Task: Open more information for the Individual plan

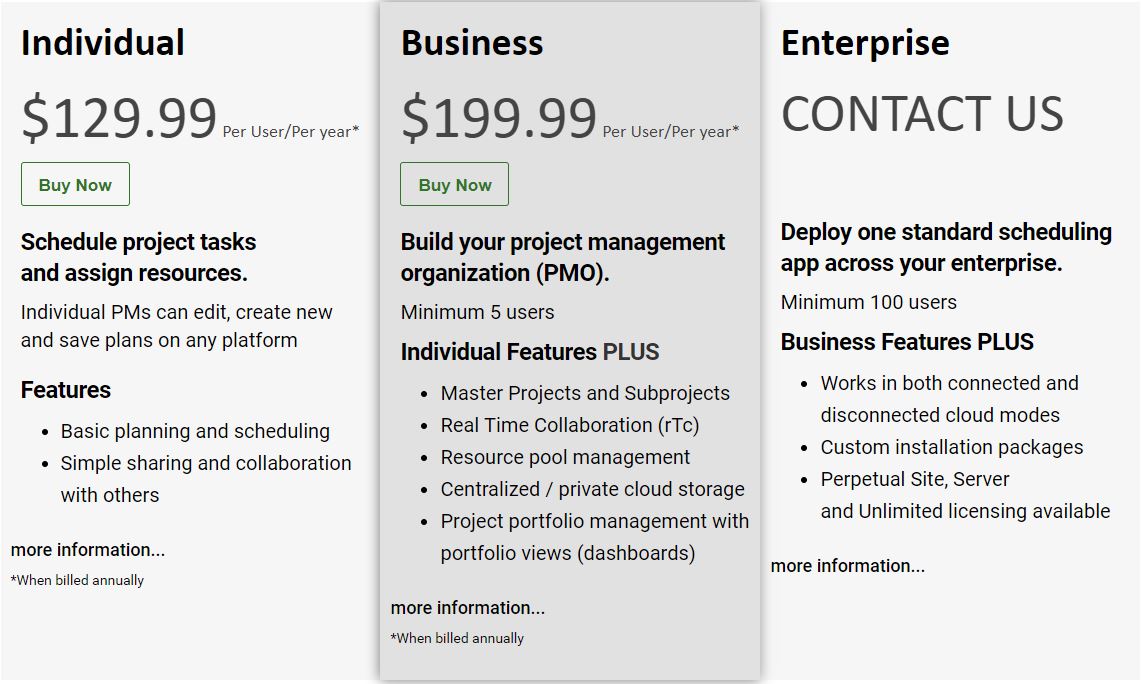Action: [88, 550]
